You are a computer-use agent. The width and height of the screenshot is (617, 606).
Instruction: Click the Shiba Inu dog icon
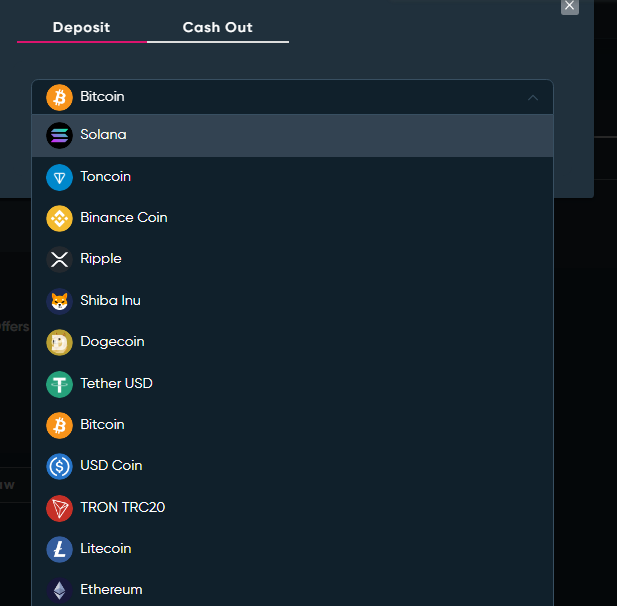[x=59, y=301]
